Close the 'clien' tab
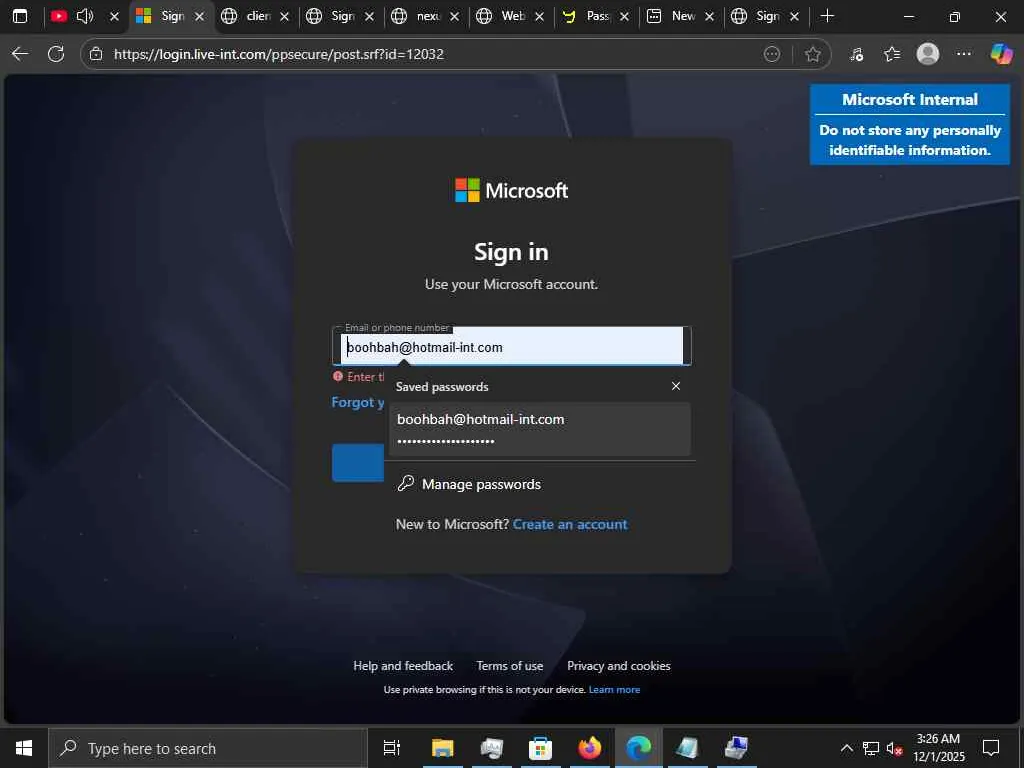This screenshot has height=768, width=1024. [x=285, y=16]
